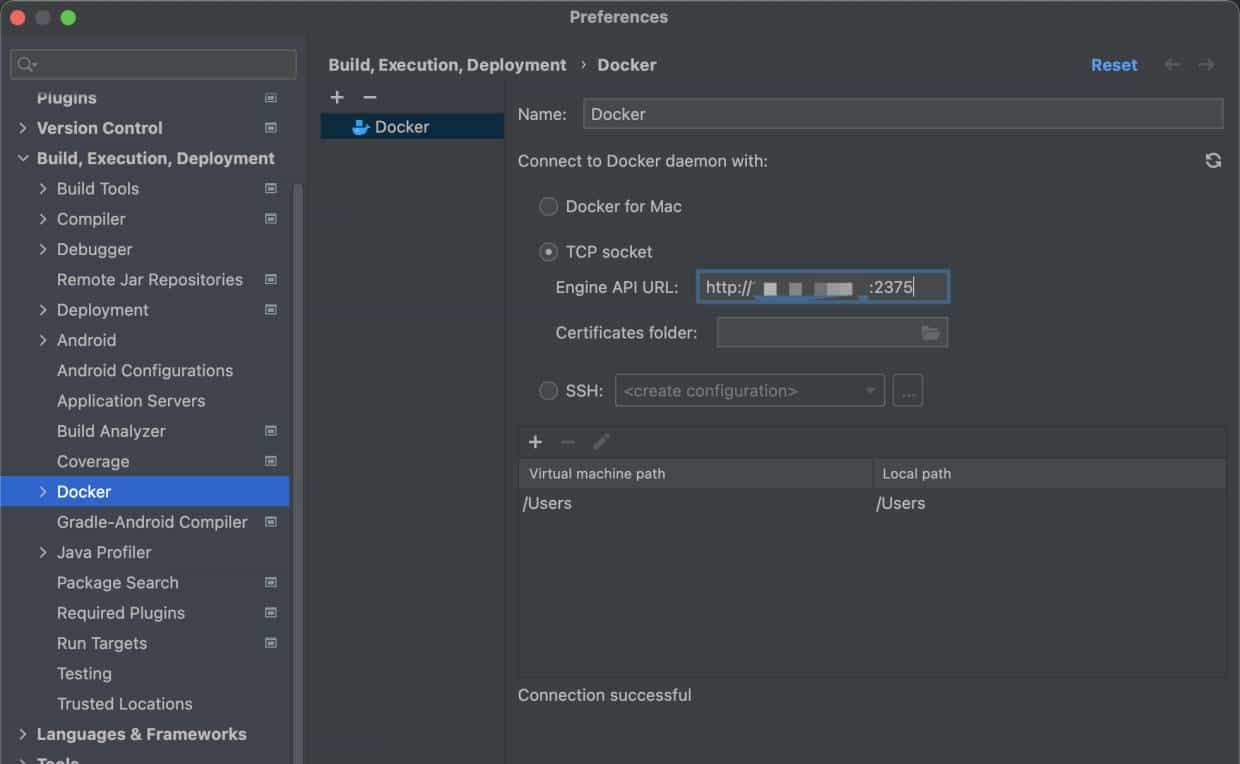Expand the Languages & Frameworks section
This screenshot has height=764, width=1240.
click(23, 734)
